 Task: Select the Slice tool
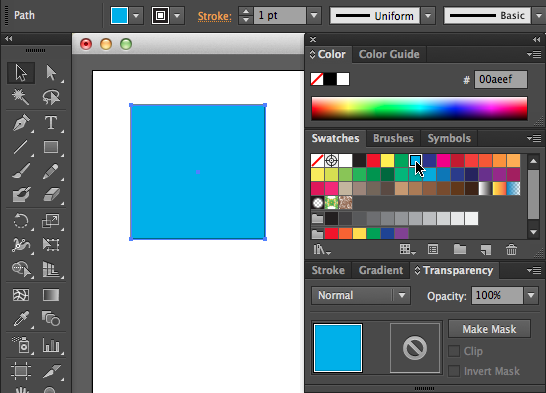click(x=51, y=370)
